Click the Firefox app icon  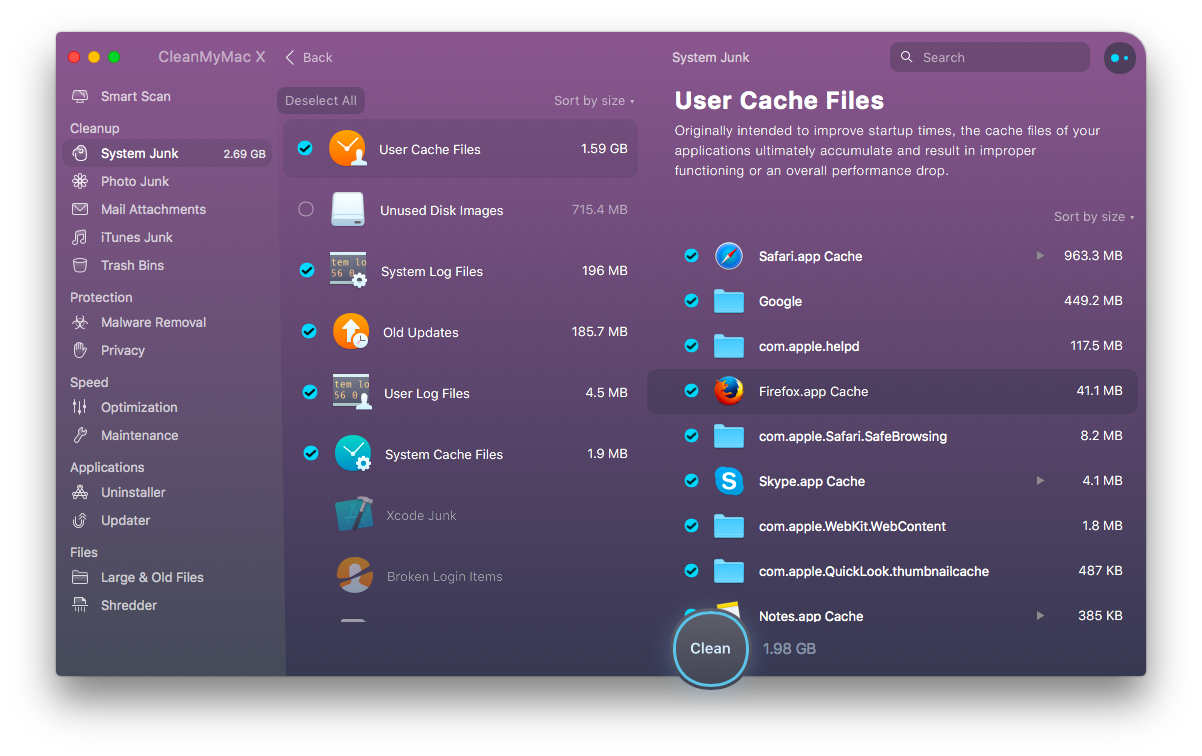pos(729,391)
